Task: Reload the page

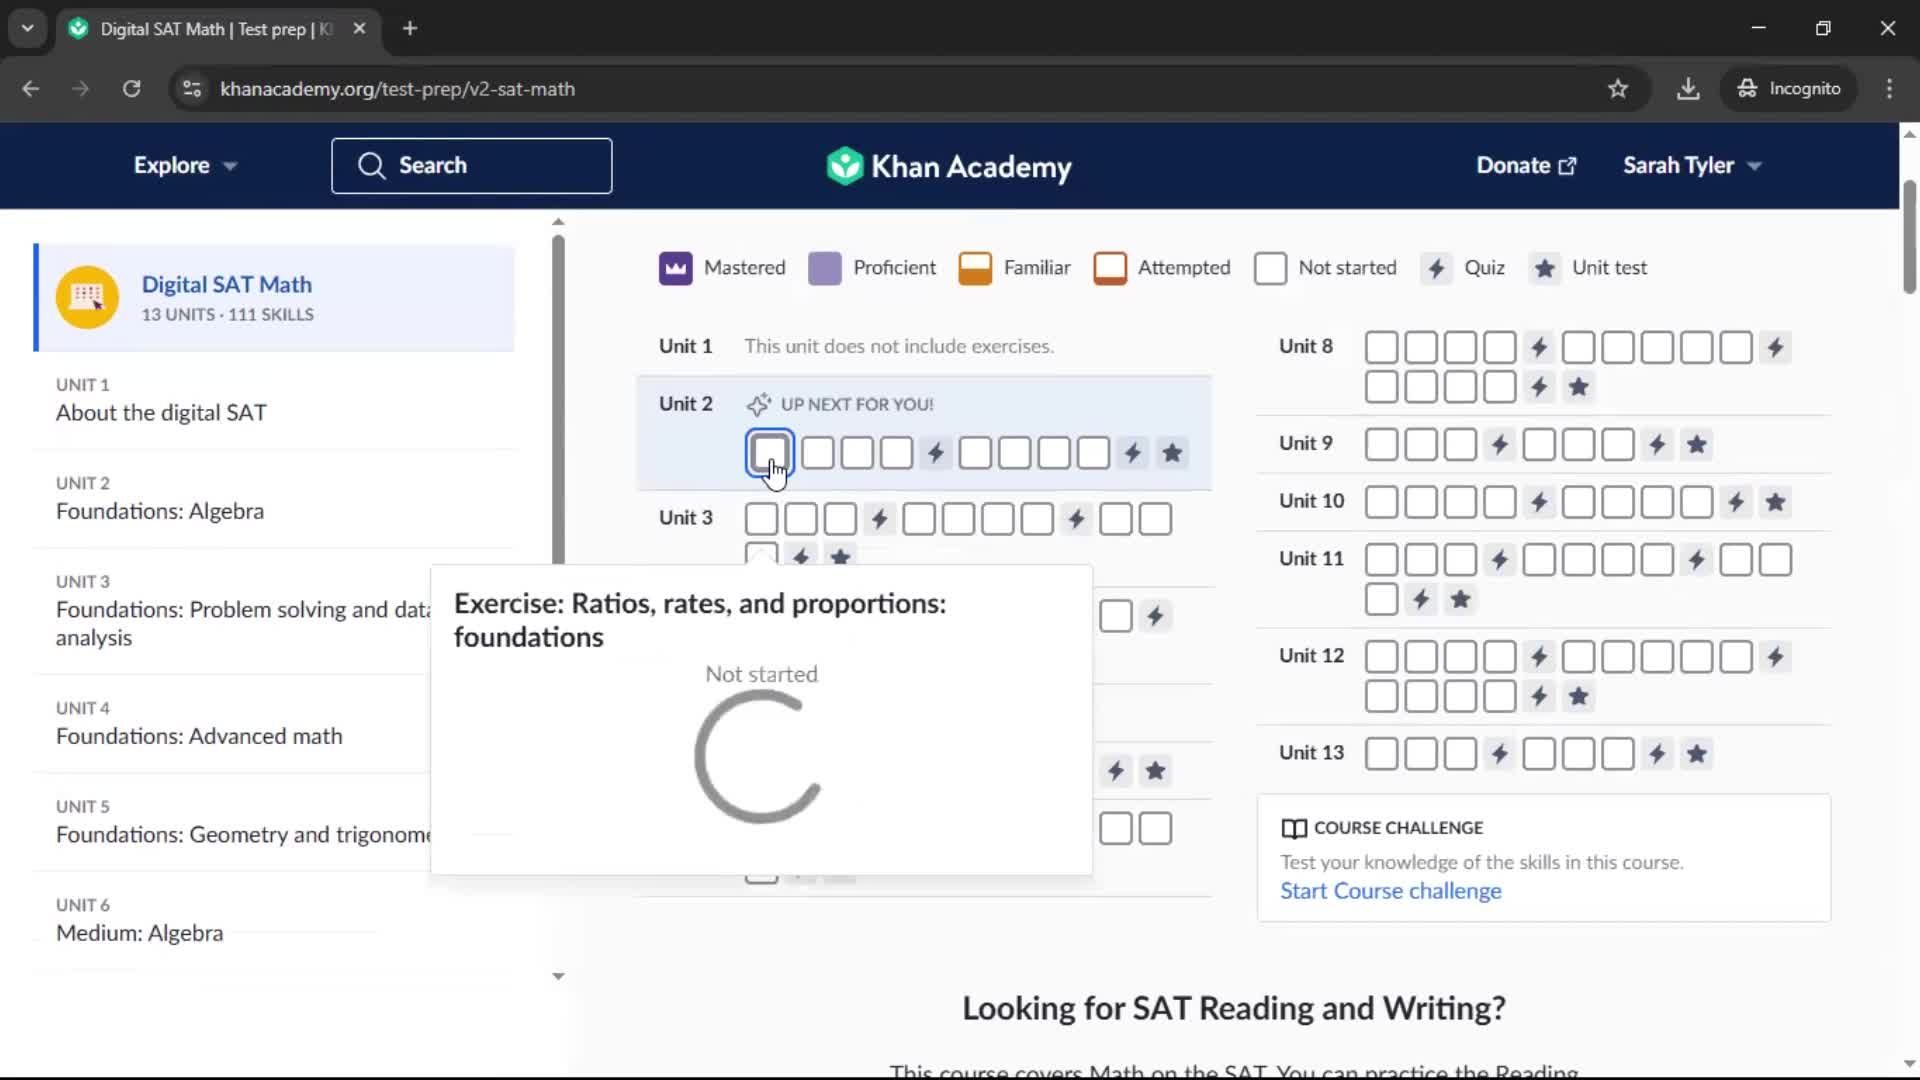Action: pos(131,89)
